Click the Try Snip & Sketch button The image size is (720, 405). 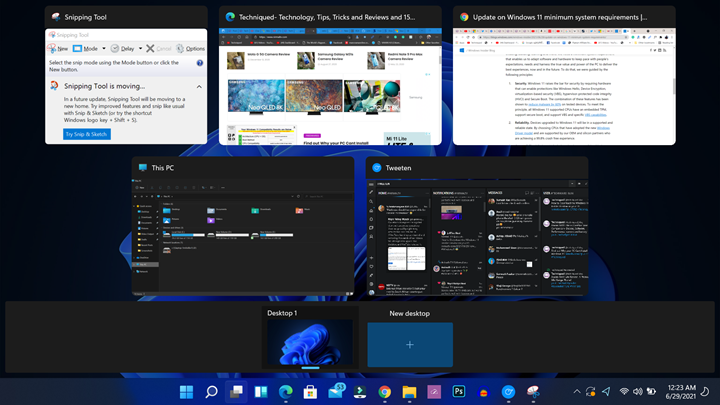(87, 134)
